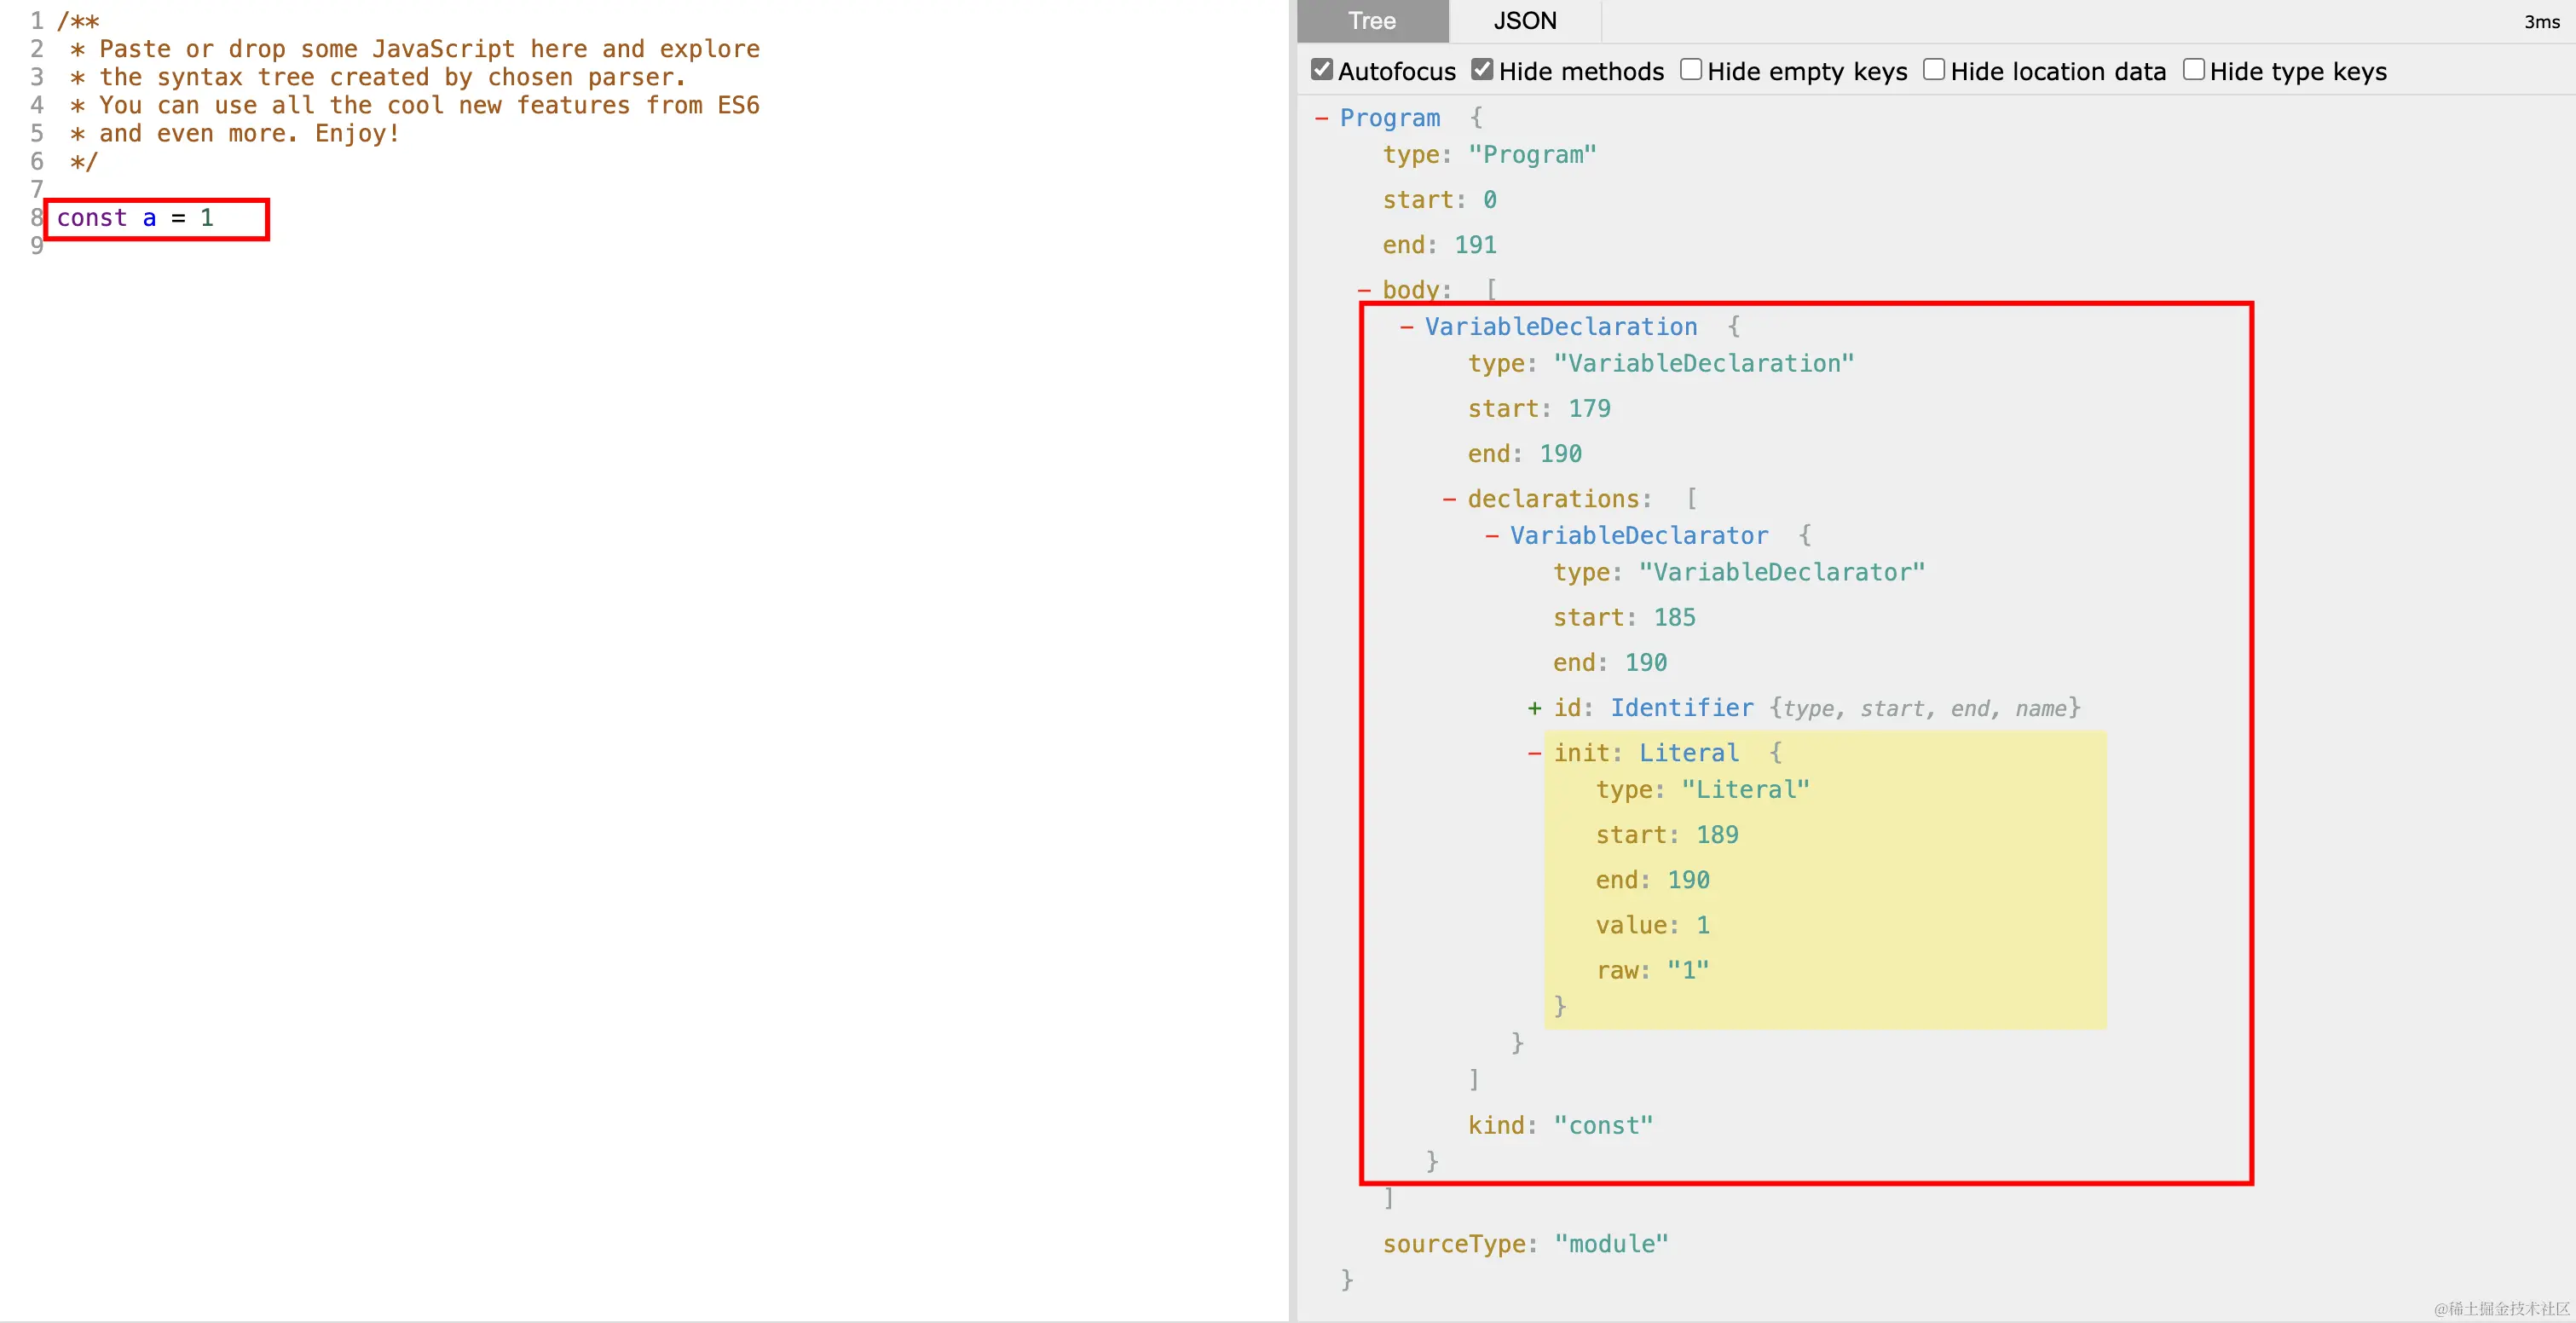Uncheck Hide methods option
Image resolution: width=2576 pixels, height=1323 pixels.
(x=1482, y=70)
